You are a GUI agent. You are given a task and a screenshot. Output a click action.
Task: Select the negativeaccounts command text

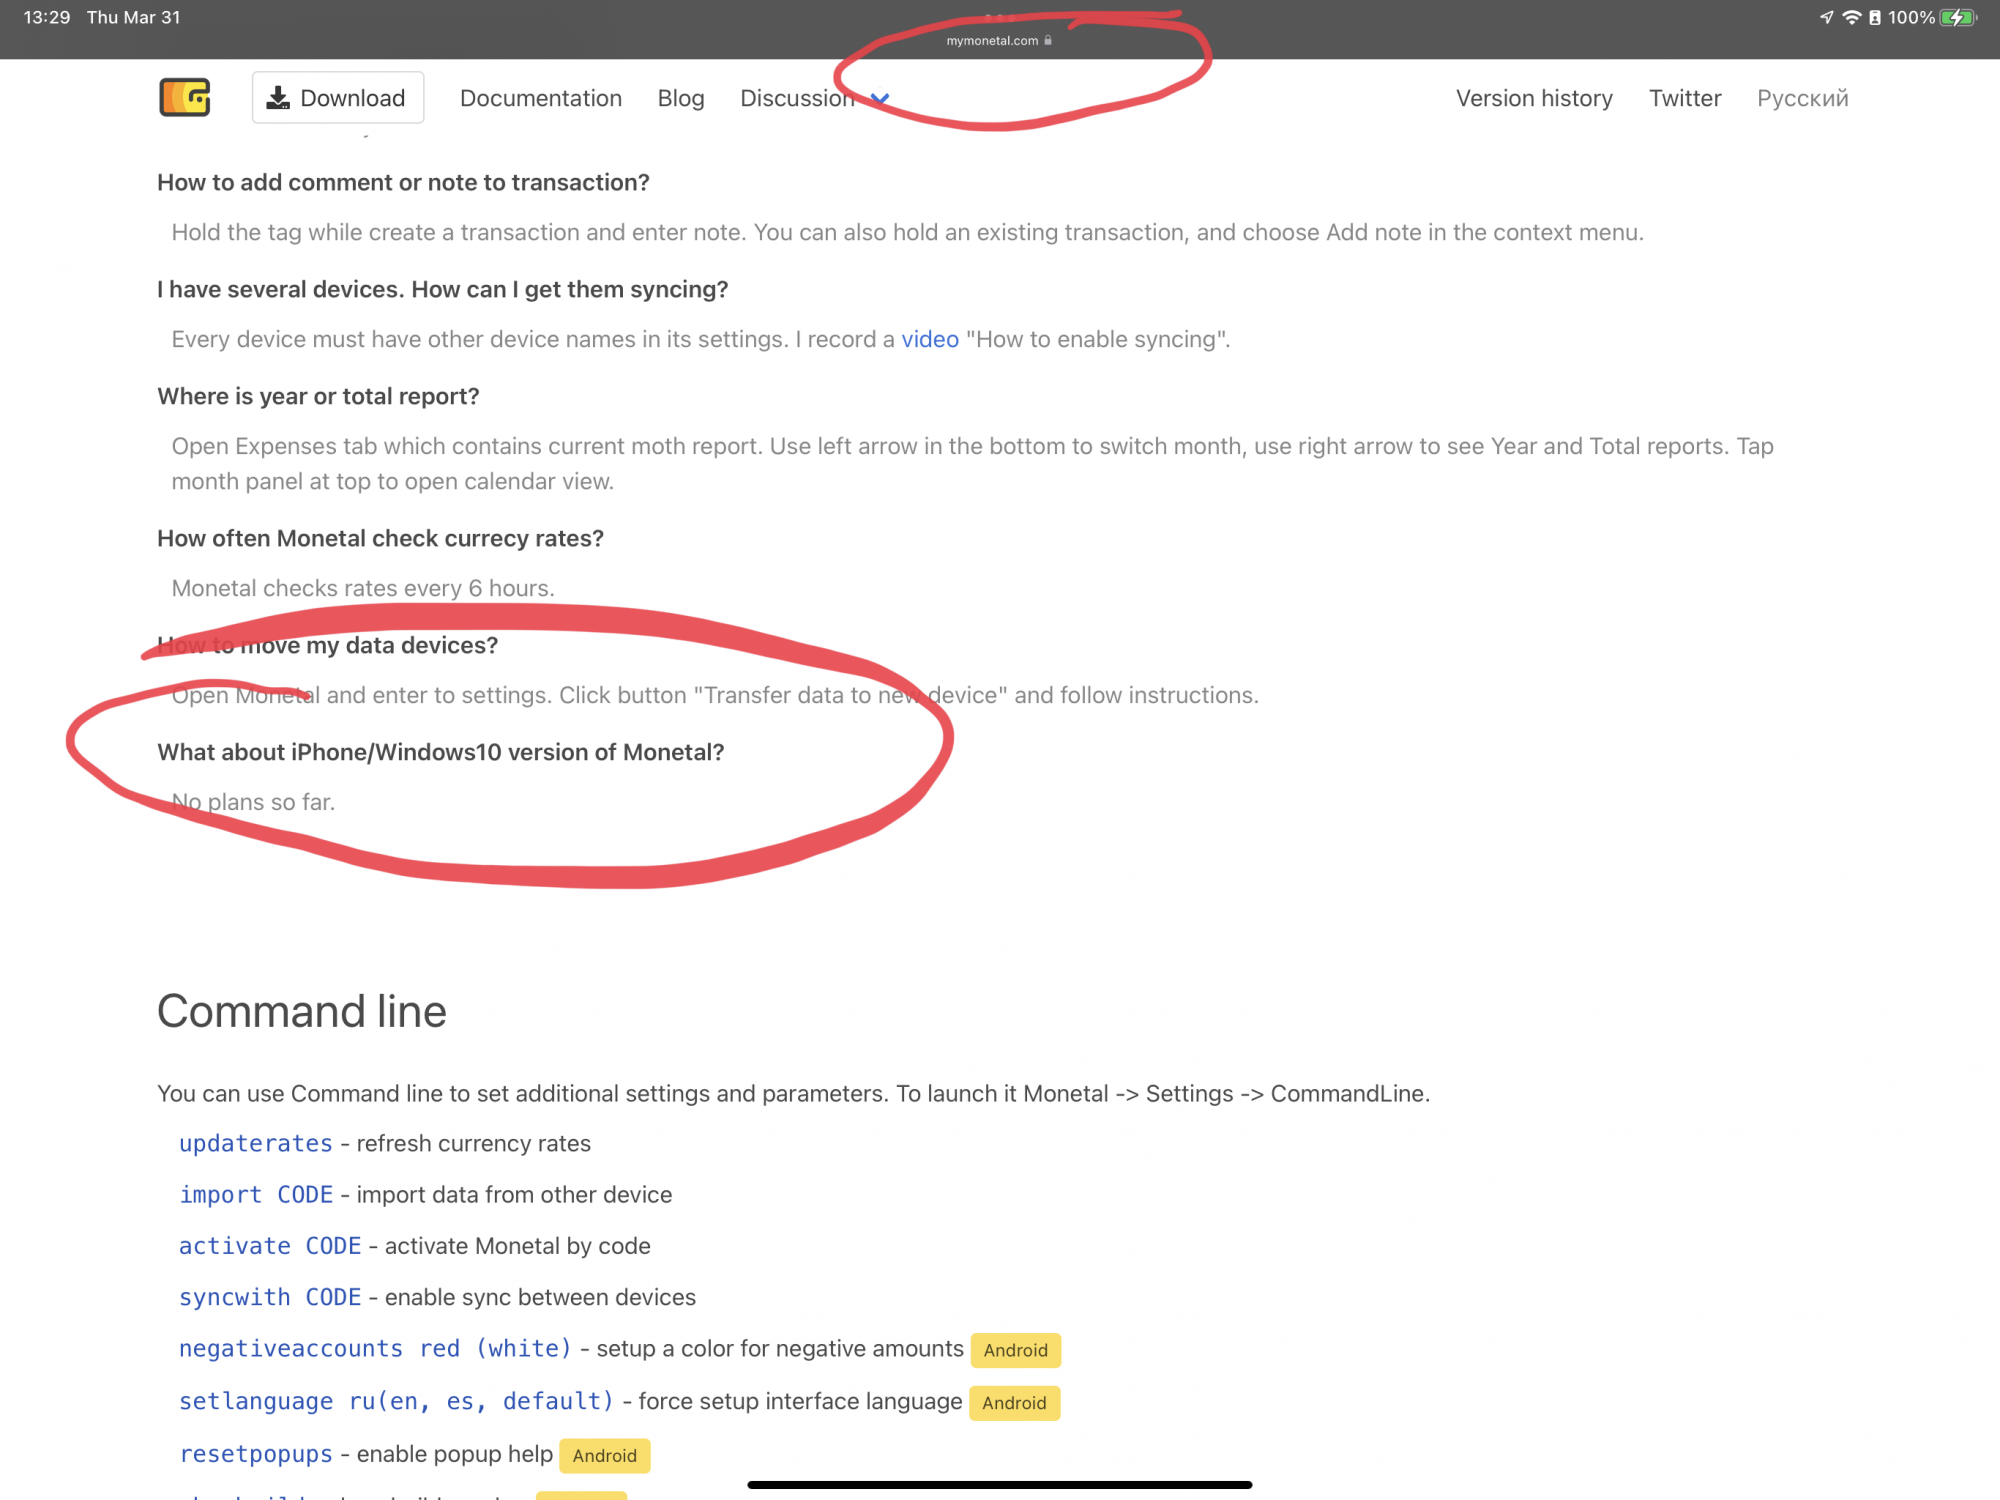tap(375, 1348)
